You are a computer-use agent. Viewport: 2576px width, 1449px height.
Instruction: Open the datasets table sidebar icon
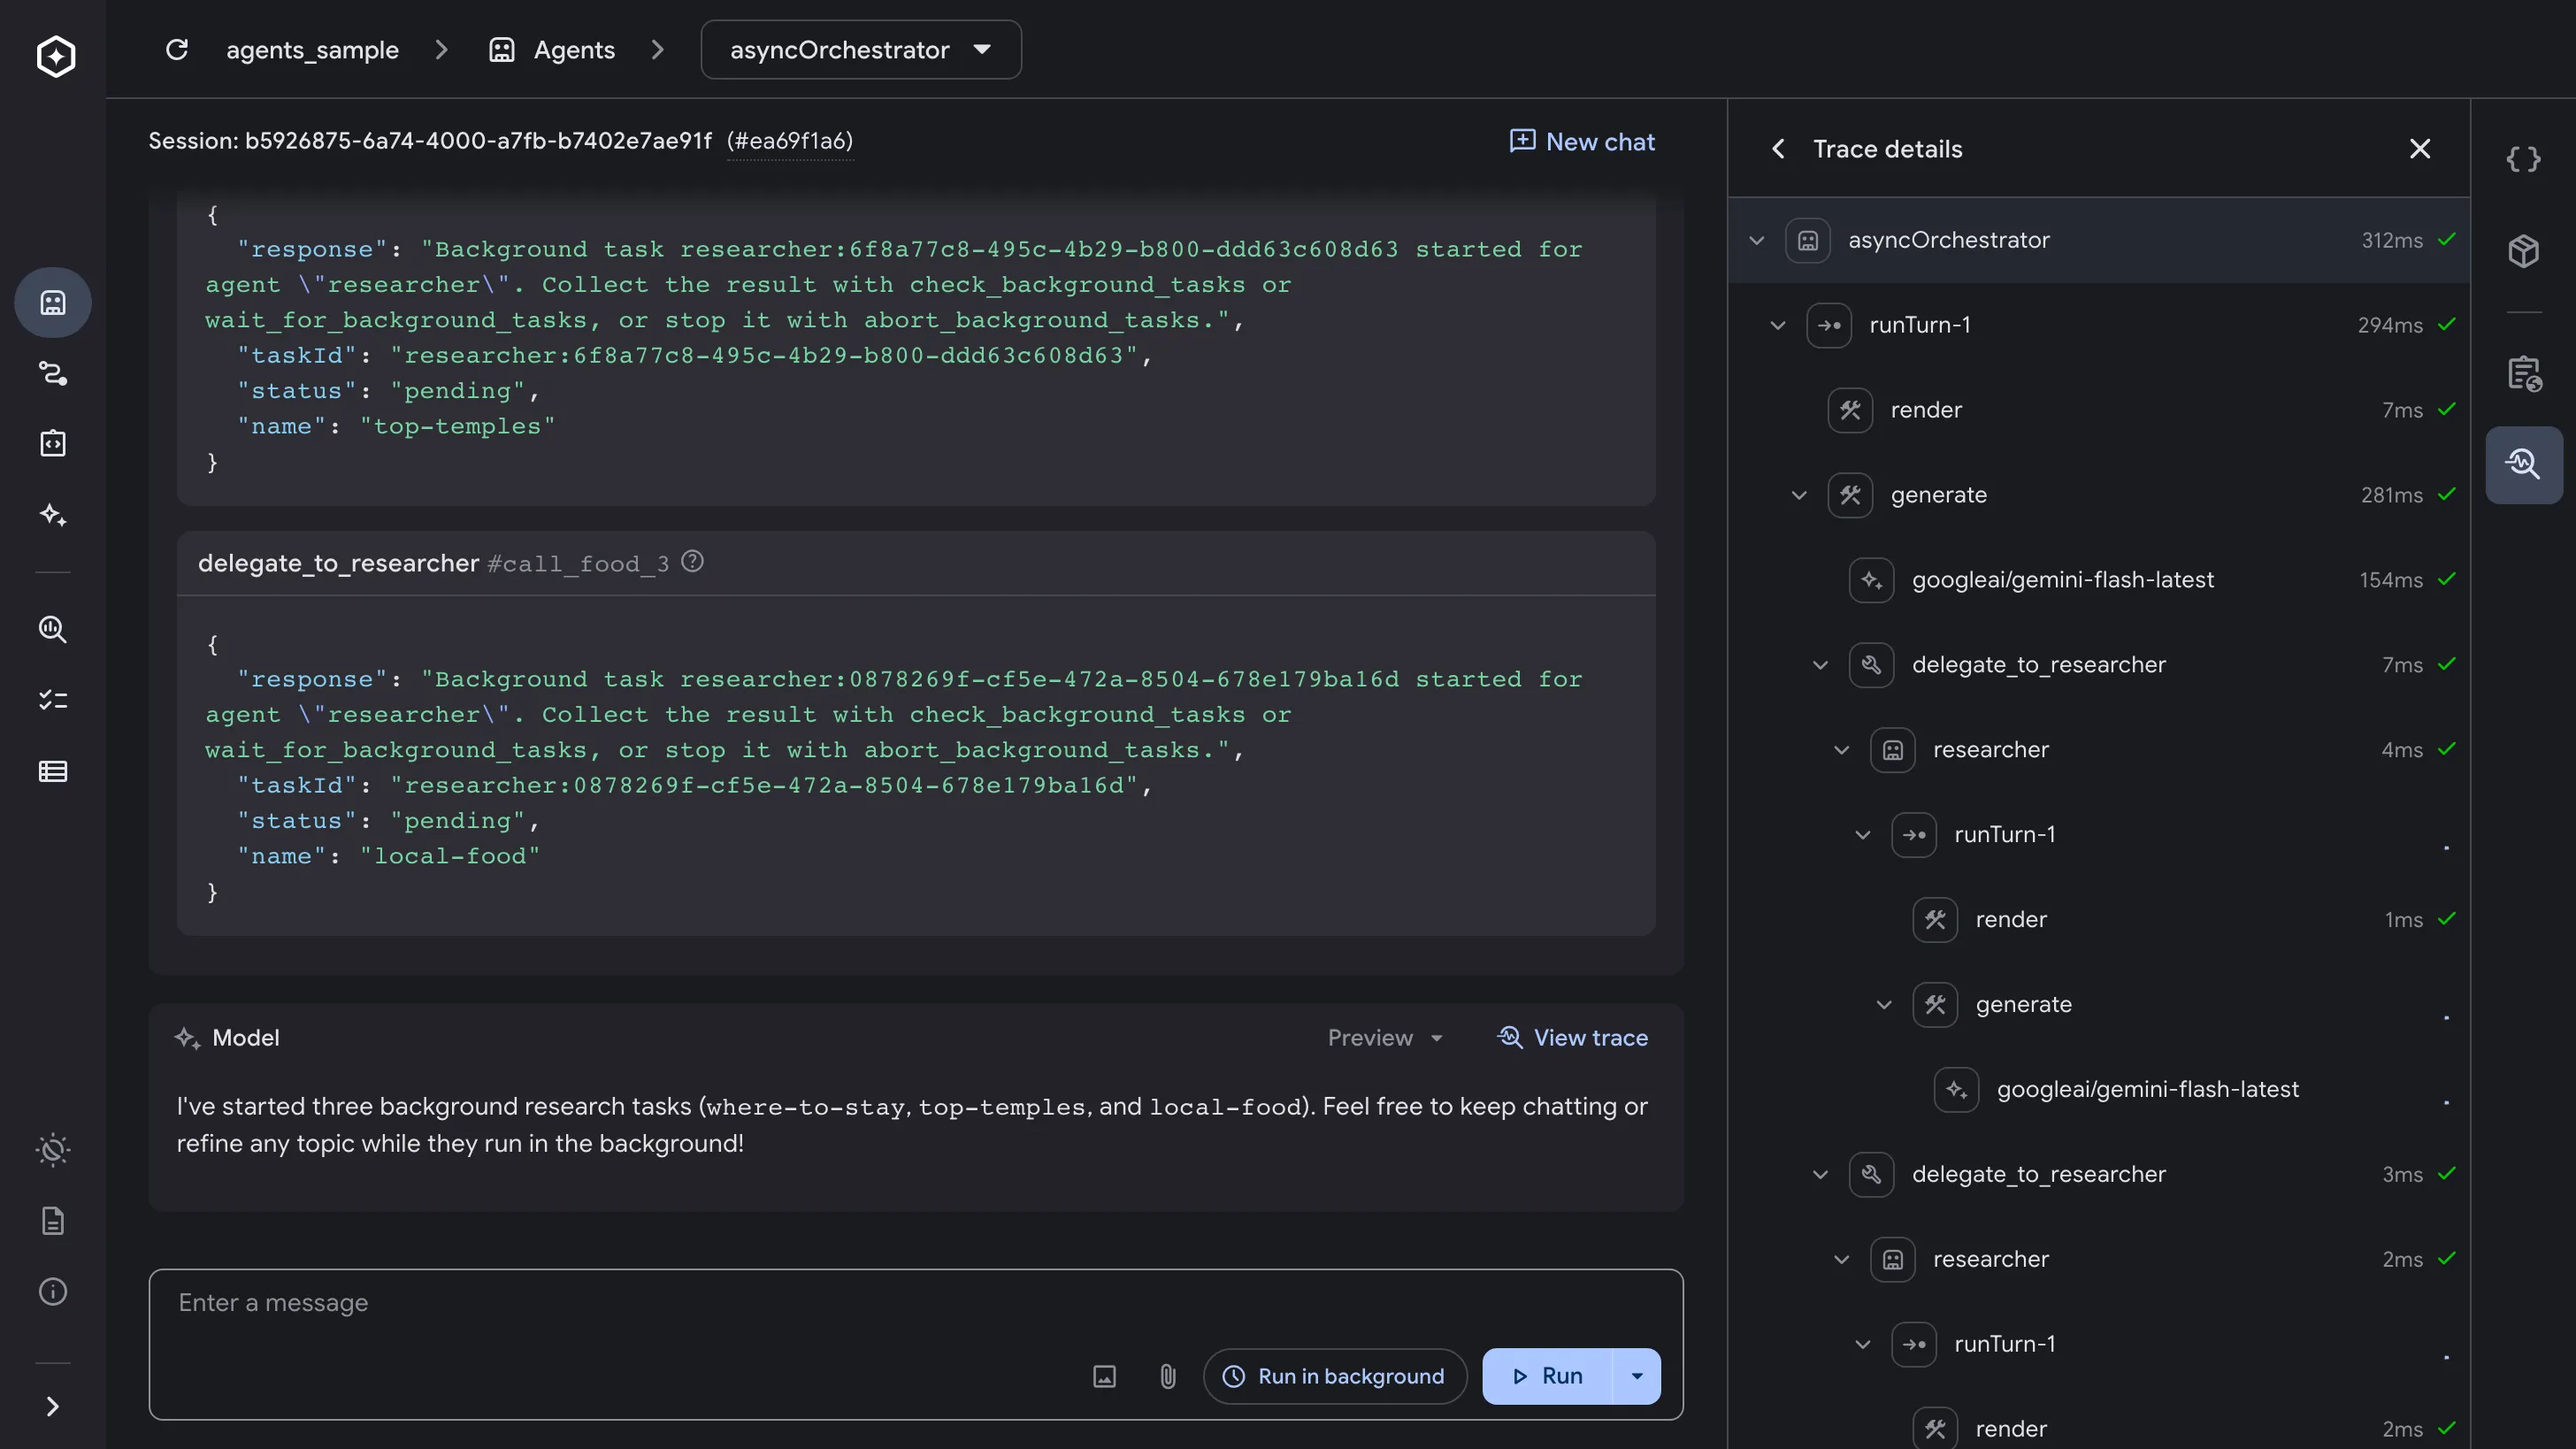[53, 771]
